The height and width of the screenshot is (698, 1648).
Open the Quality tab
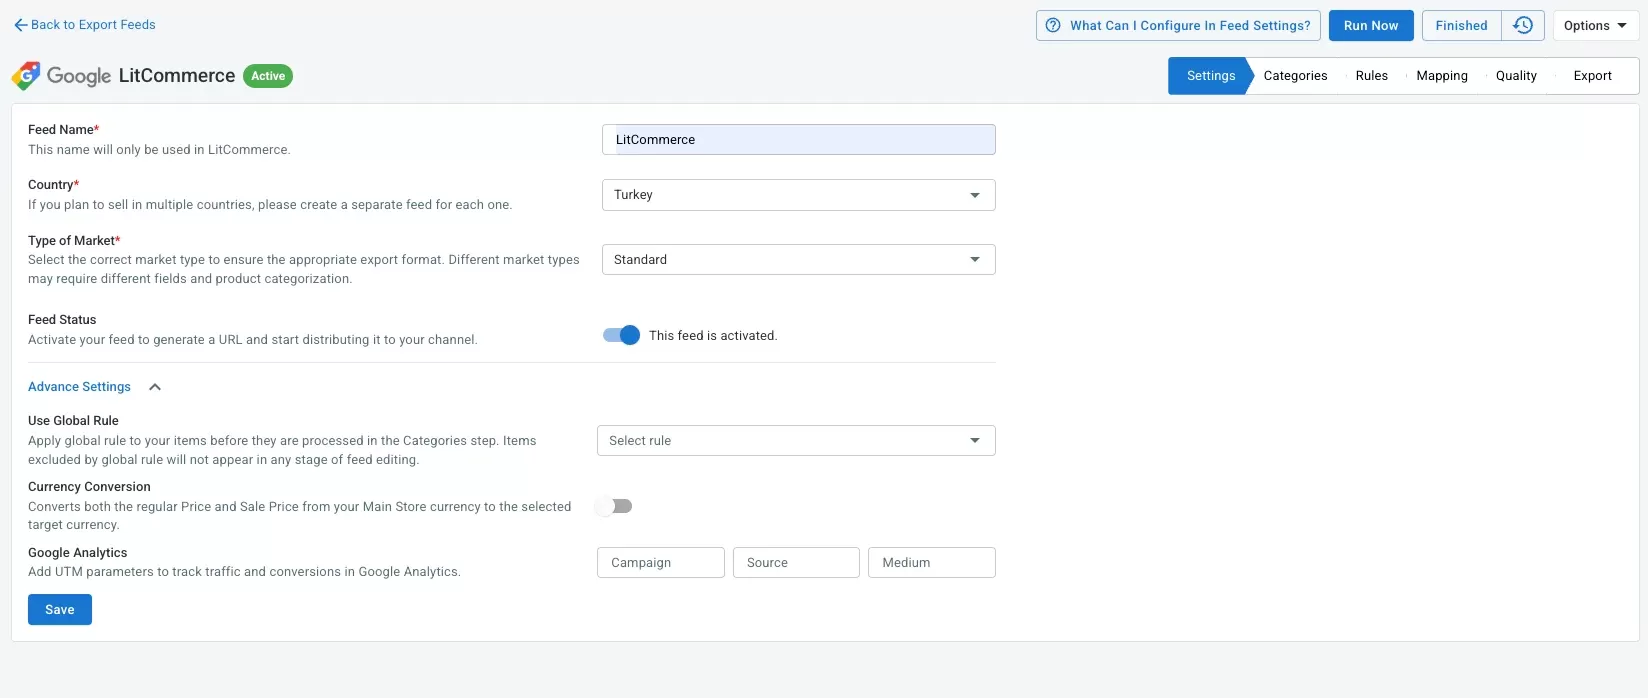point(1516,76)
